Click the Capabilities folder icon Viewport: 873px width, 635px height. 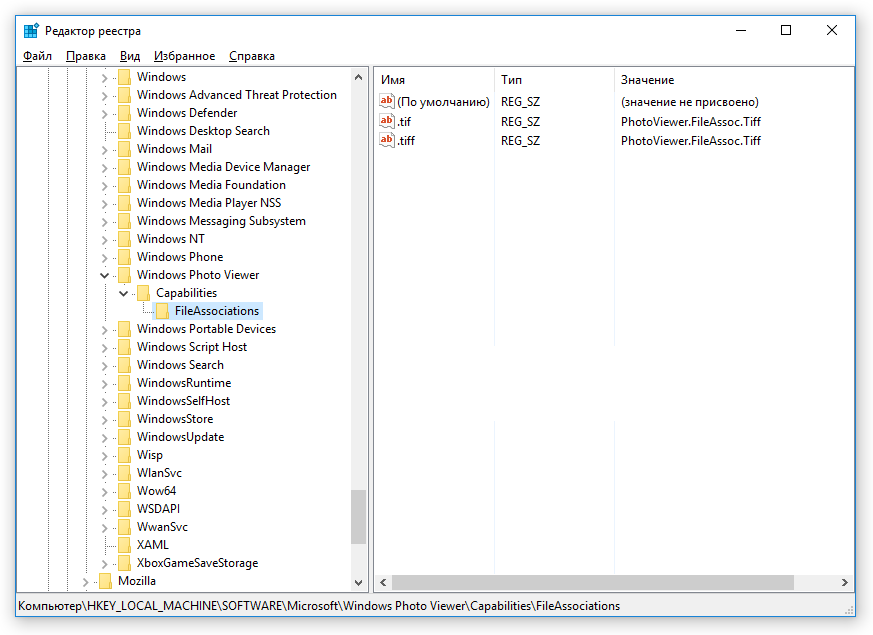(143, 293)
